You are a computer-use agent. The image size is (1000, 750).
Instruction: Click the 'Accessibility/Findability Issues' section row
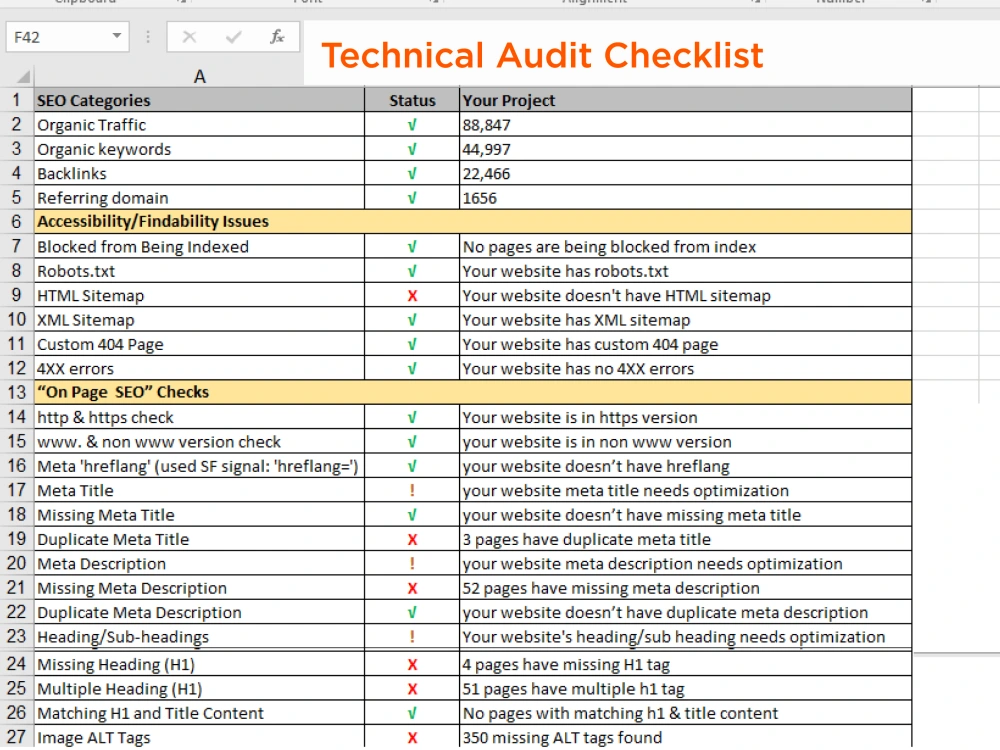473,221
